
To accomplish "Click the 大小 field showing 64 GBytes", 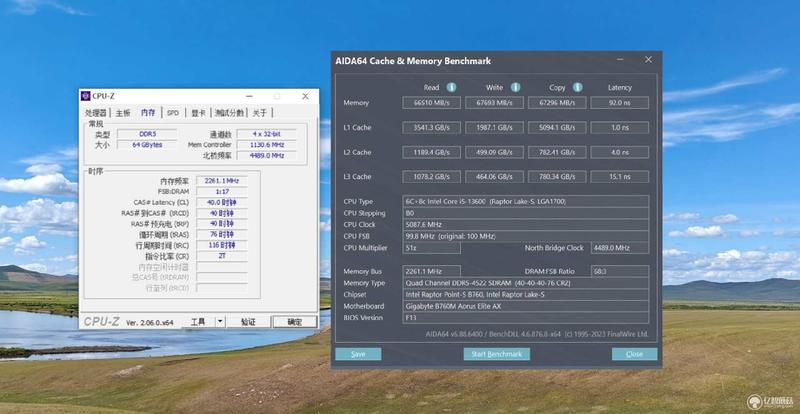I will point(147,145).
